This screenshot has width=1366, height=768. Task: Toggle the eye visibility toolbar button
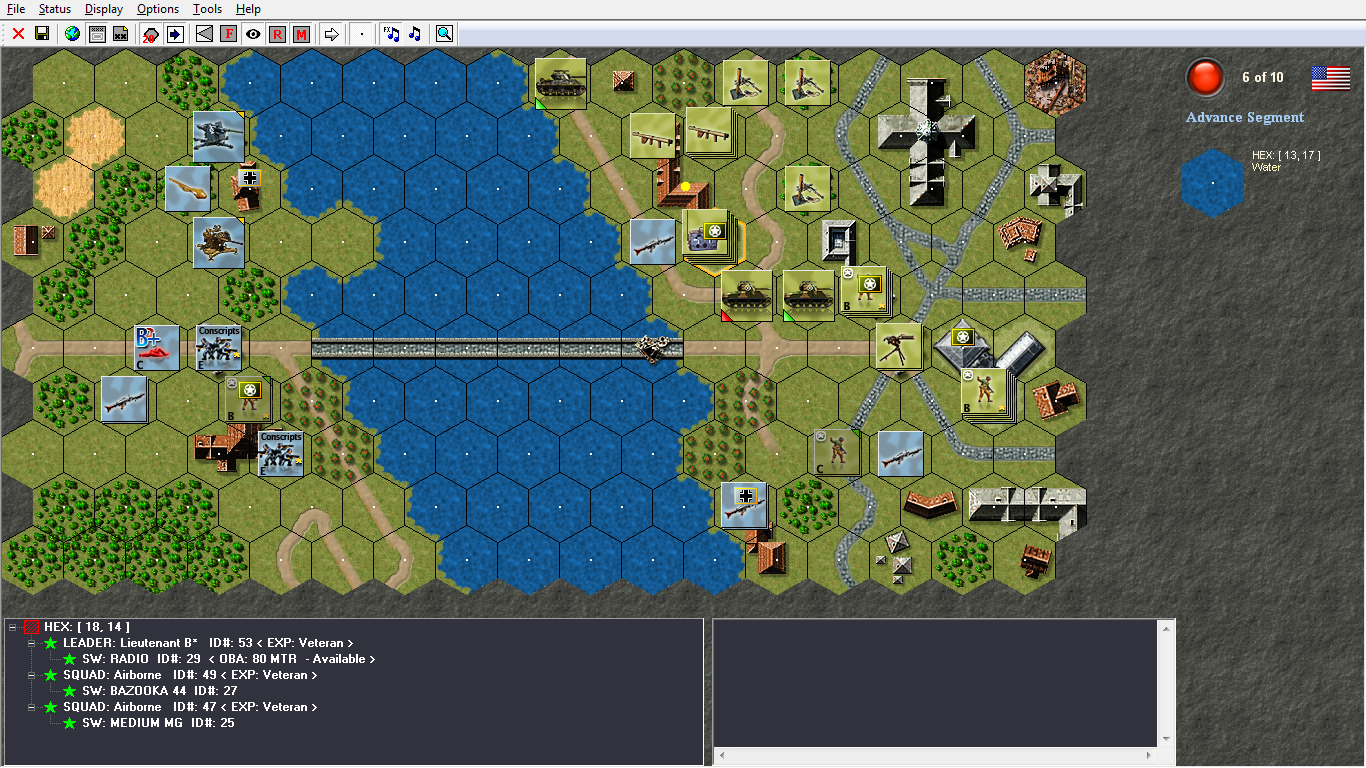coord(253,34)
